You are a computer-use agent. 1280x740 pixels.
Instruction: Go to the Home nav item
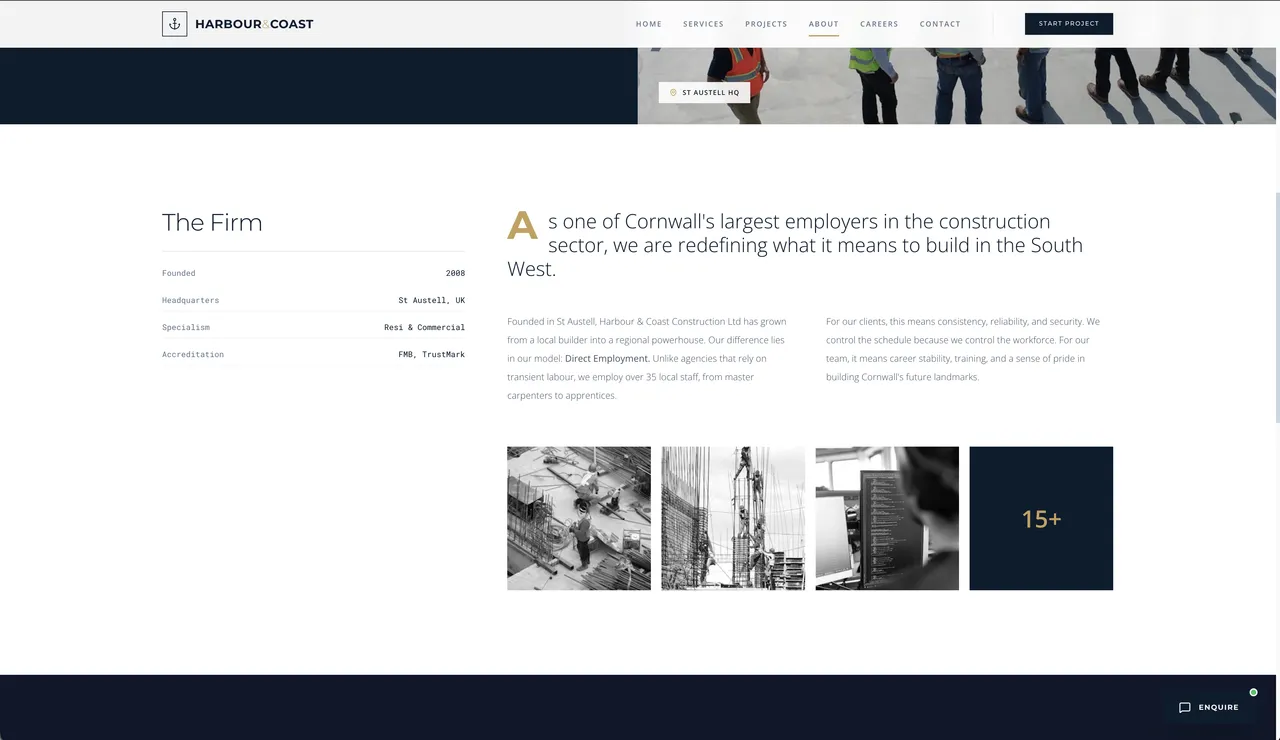click(x=649, y=24)
